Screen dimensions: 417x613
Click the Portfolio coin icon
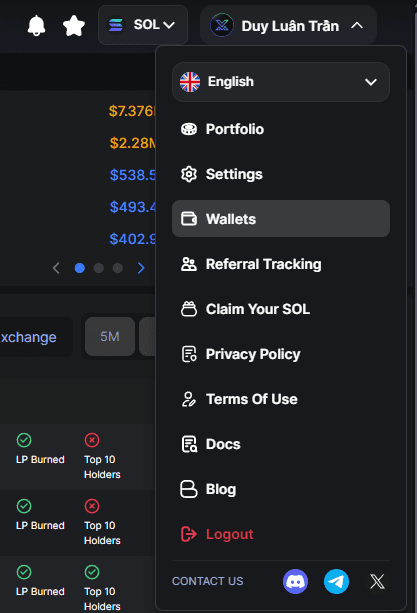[189, 129]
